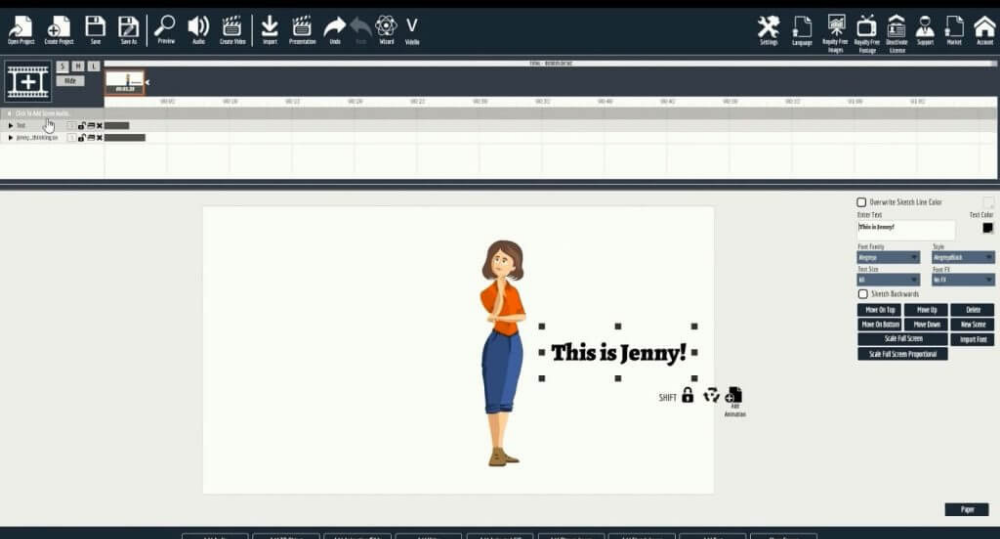Open the Audio speaker tool

click(x=198, y=30)
